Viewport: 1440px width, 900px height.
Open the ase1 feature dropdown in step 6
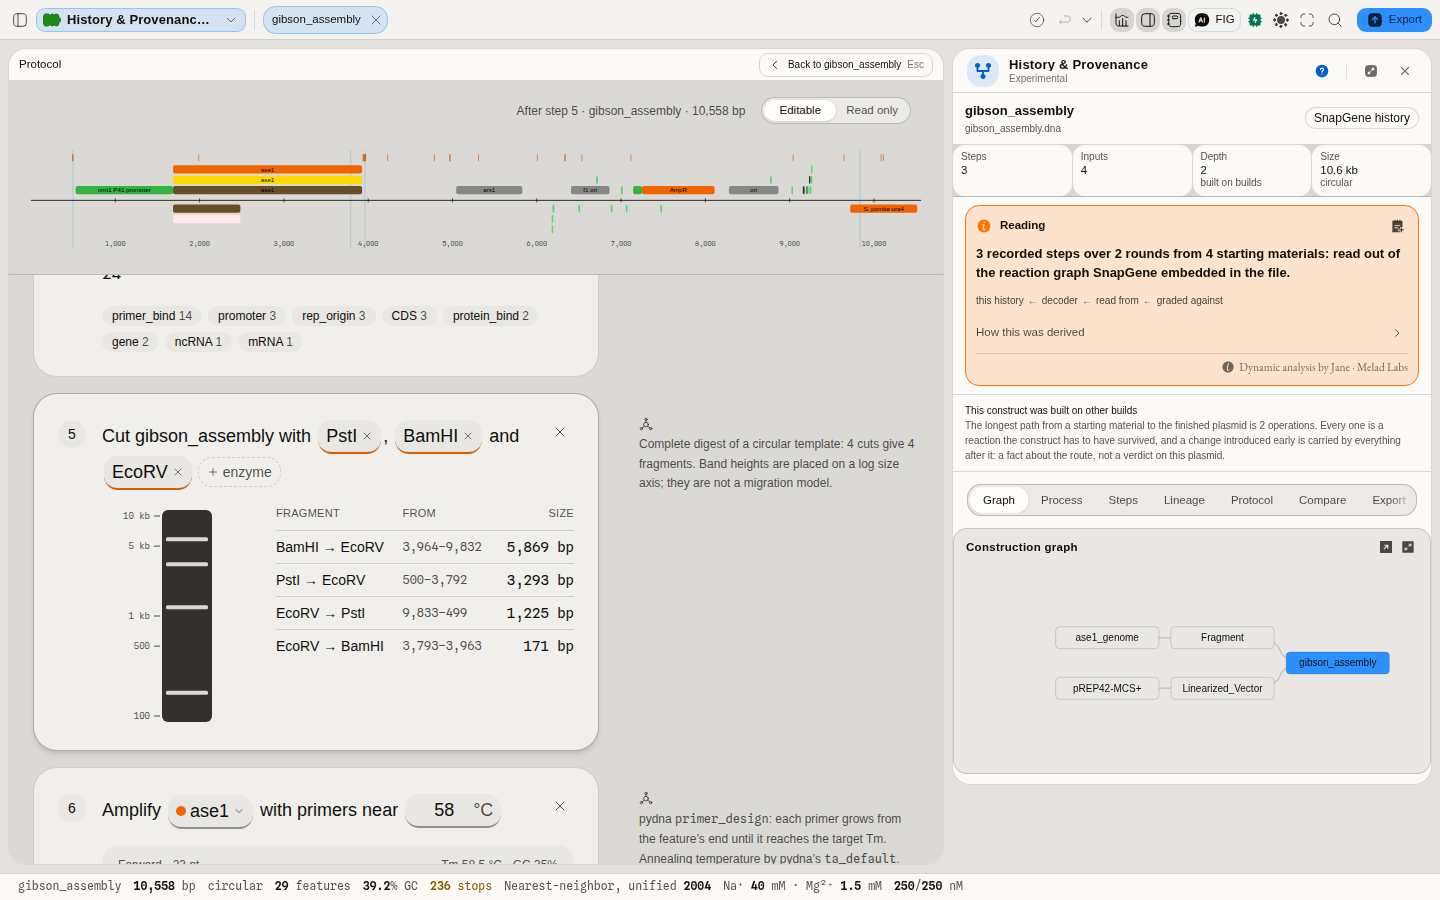click(x=209, y=811)
